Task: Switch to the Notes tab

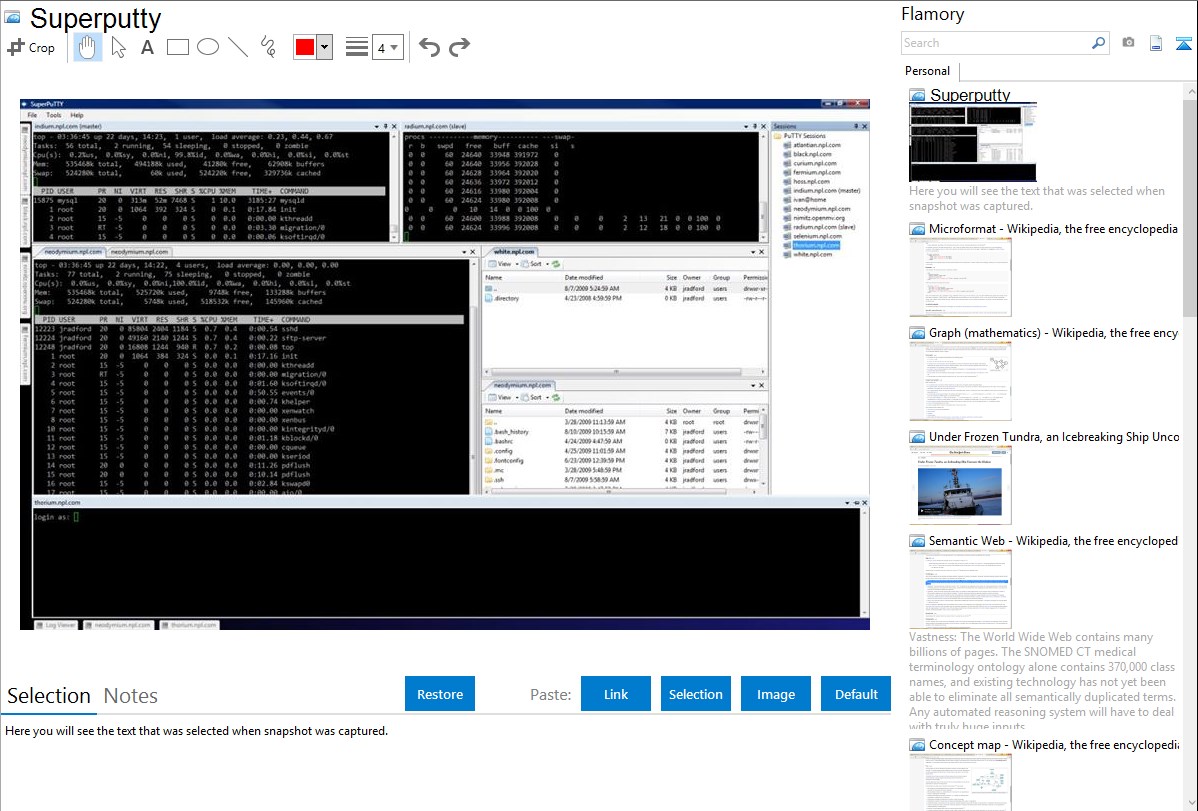Action: [131, 696]
